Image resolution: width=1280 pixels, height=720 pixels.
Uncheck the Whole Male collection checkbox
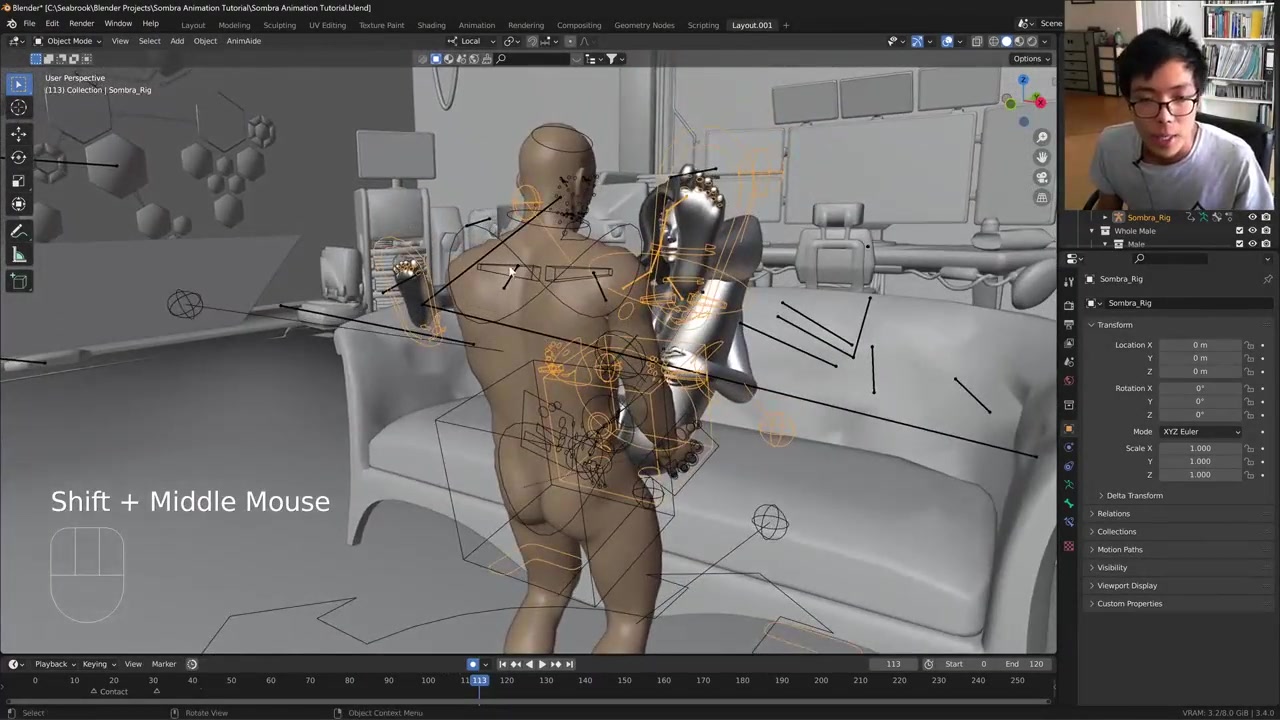point(1240,231)
